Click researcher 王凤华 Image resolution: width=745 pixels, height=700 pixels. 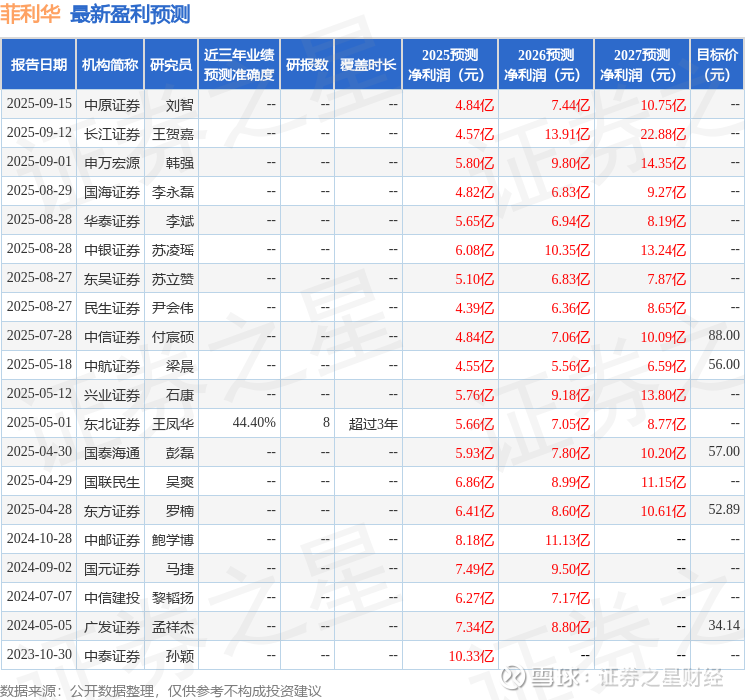[x=173, y=424]
